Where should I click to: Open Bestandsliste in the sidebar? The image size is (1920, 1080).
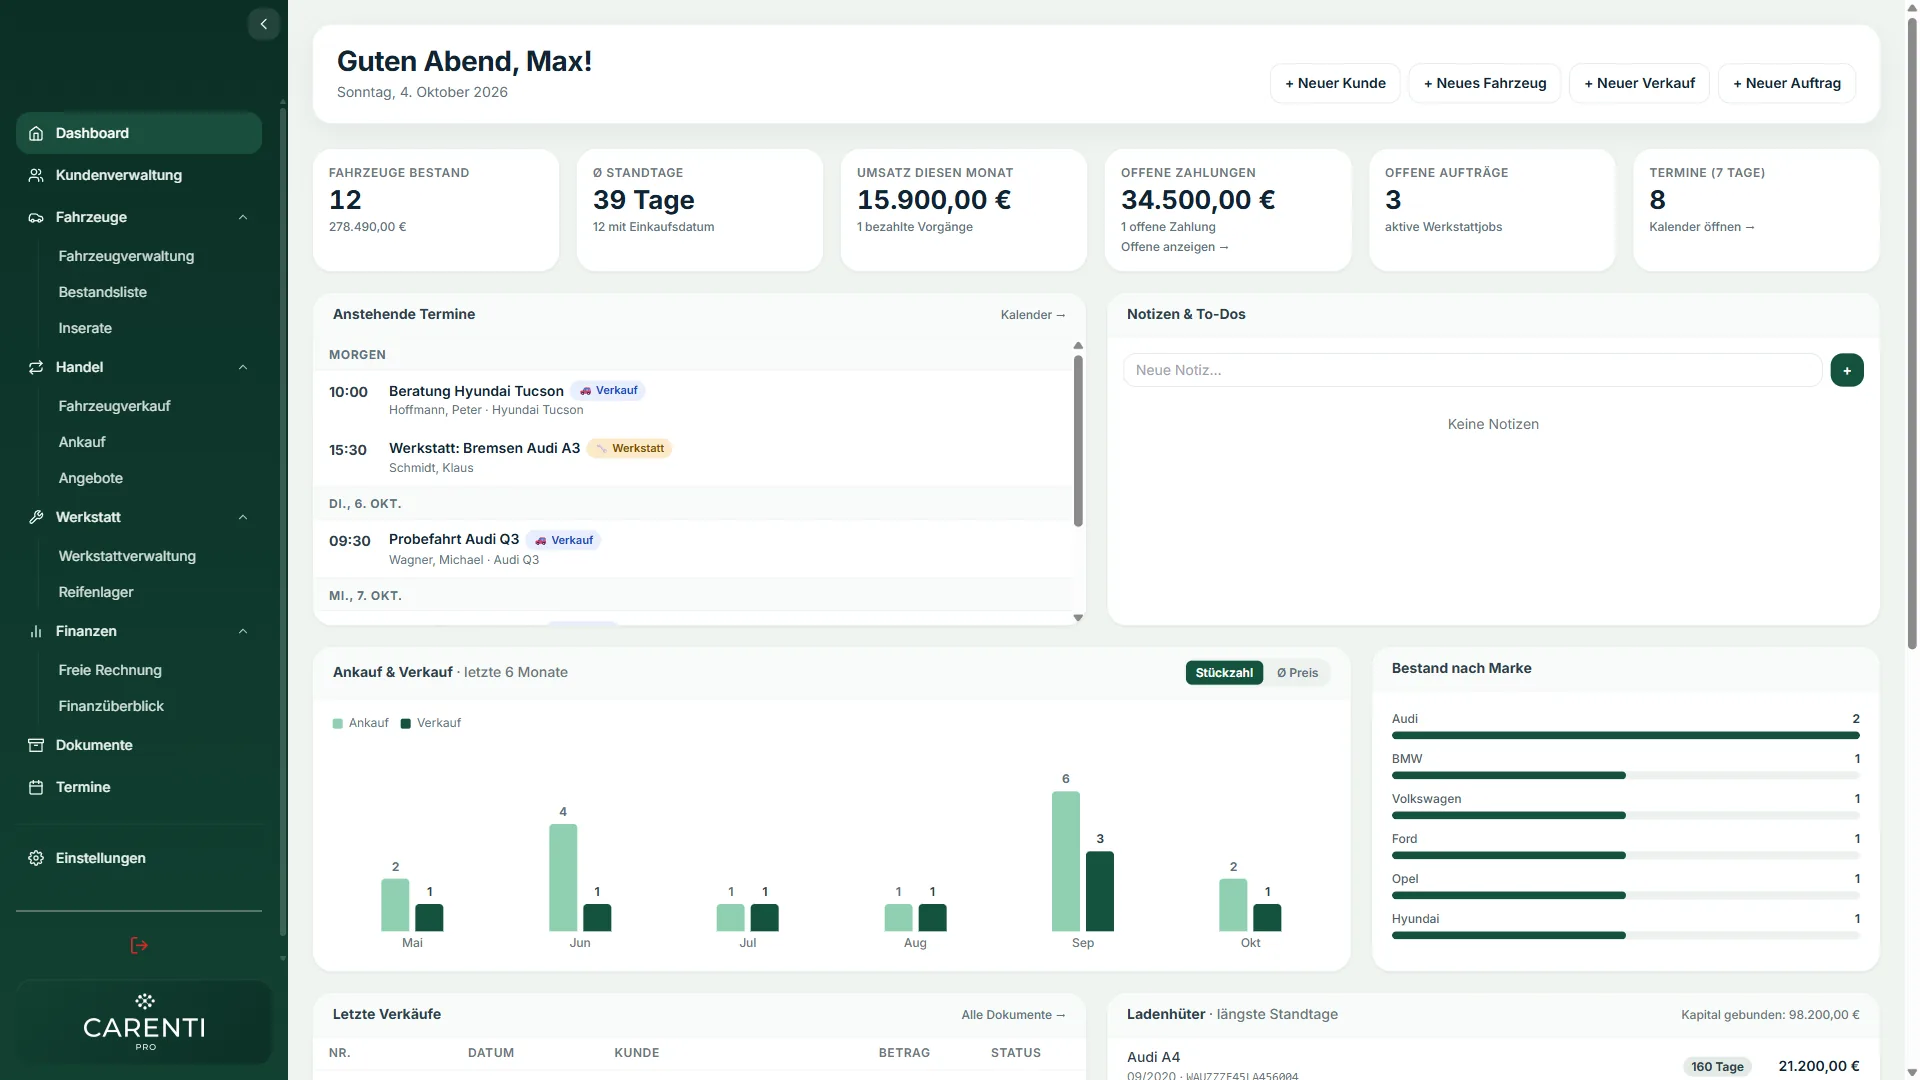pyautogui.click(x=102, y=292)
